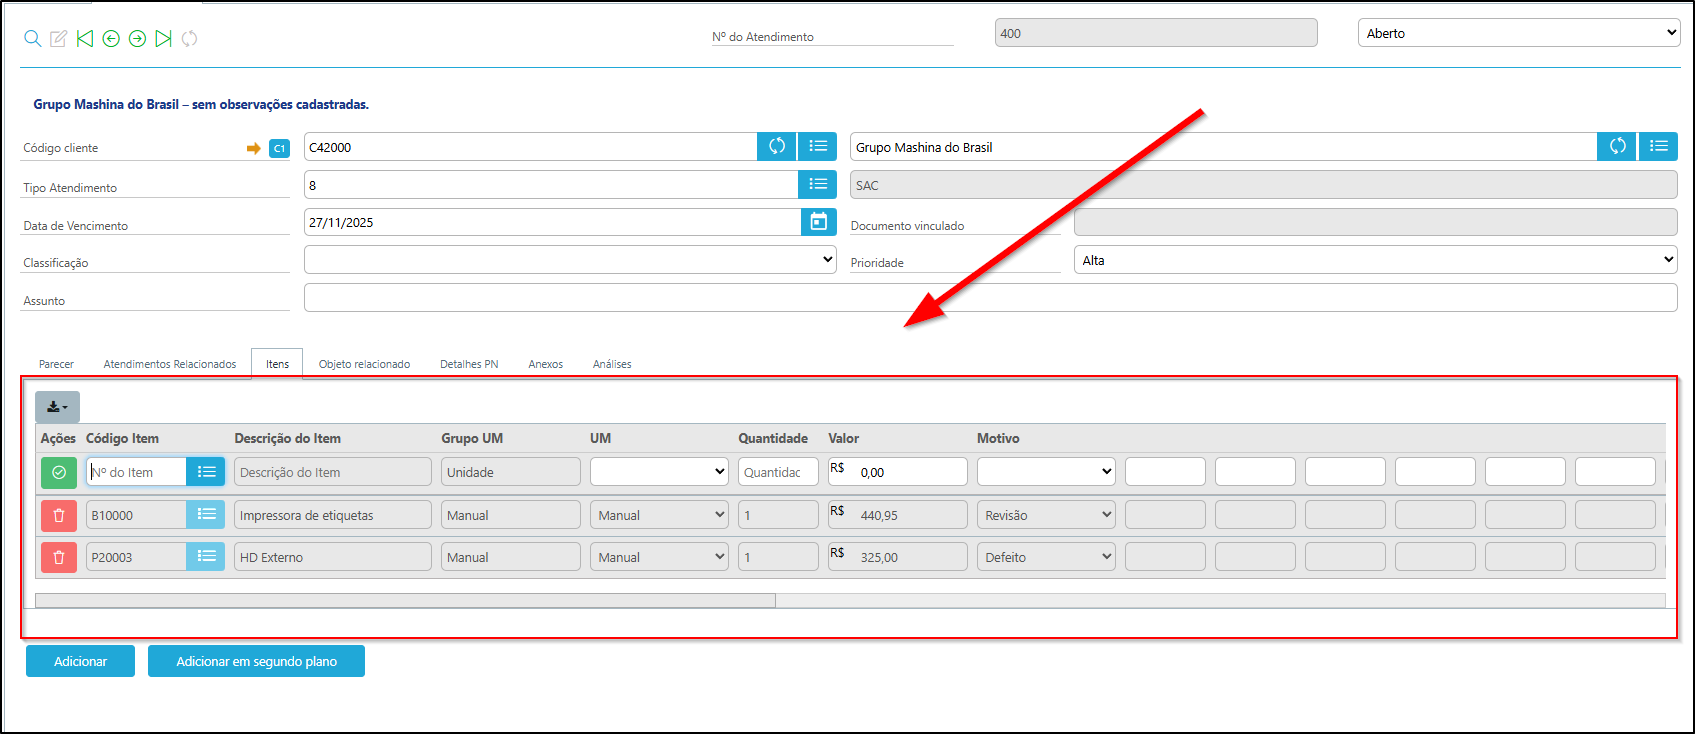Go to the next record arrow
This screenshot has width=1695, height=734.
tap(137, 38)
